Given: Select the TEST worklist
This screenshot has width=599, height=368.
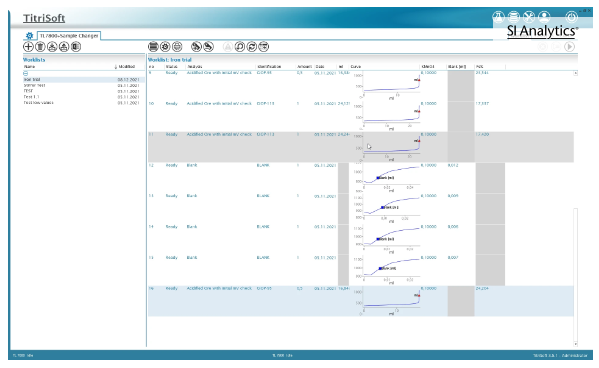Looking at the screenshot, I should [84, 91].
